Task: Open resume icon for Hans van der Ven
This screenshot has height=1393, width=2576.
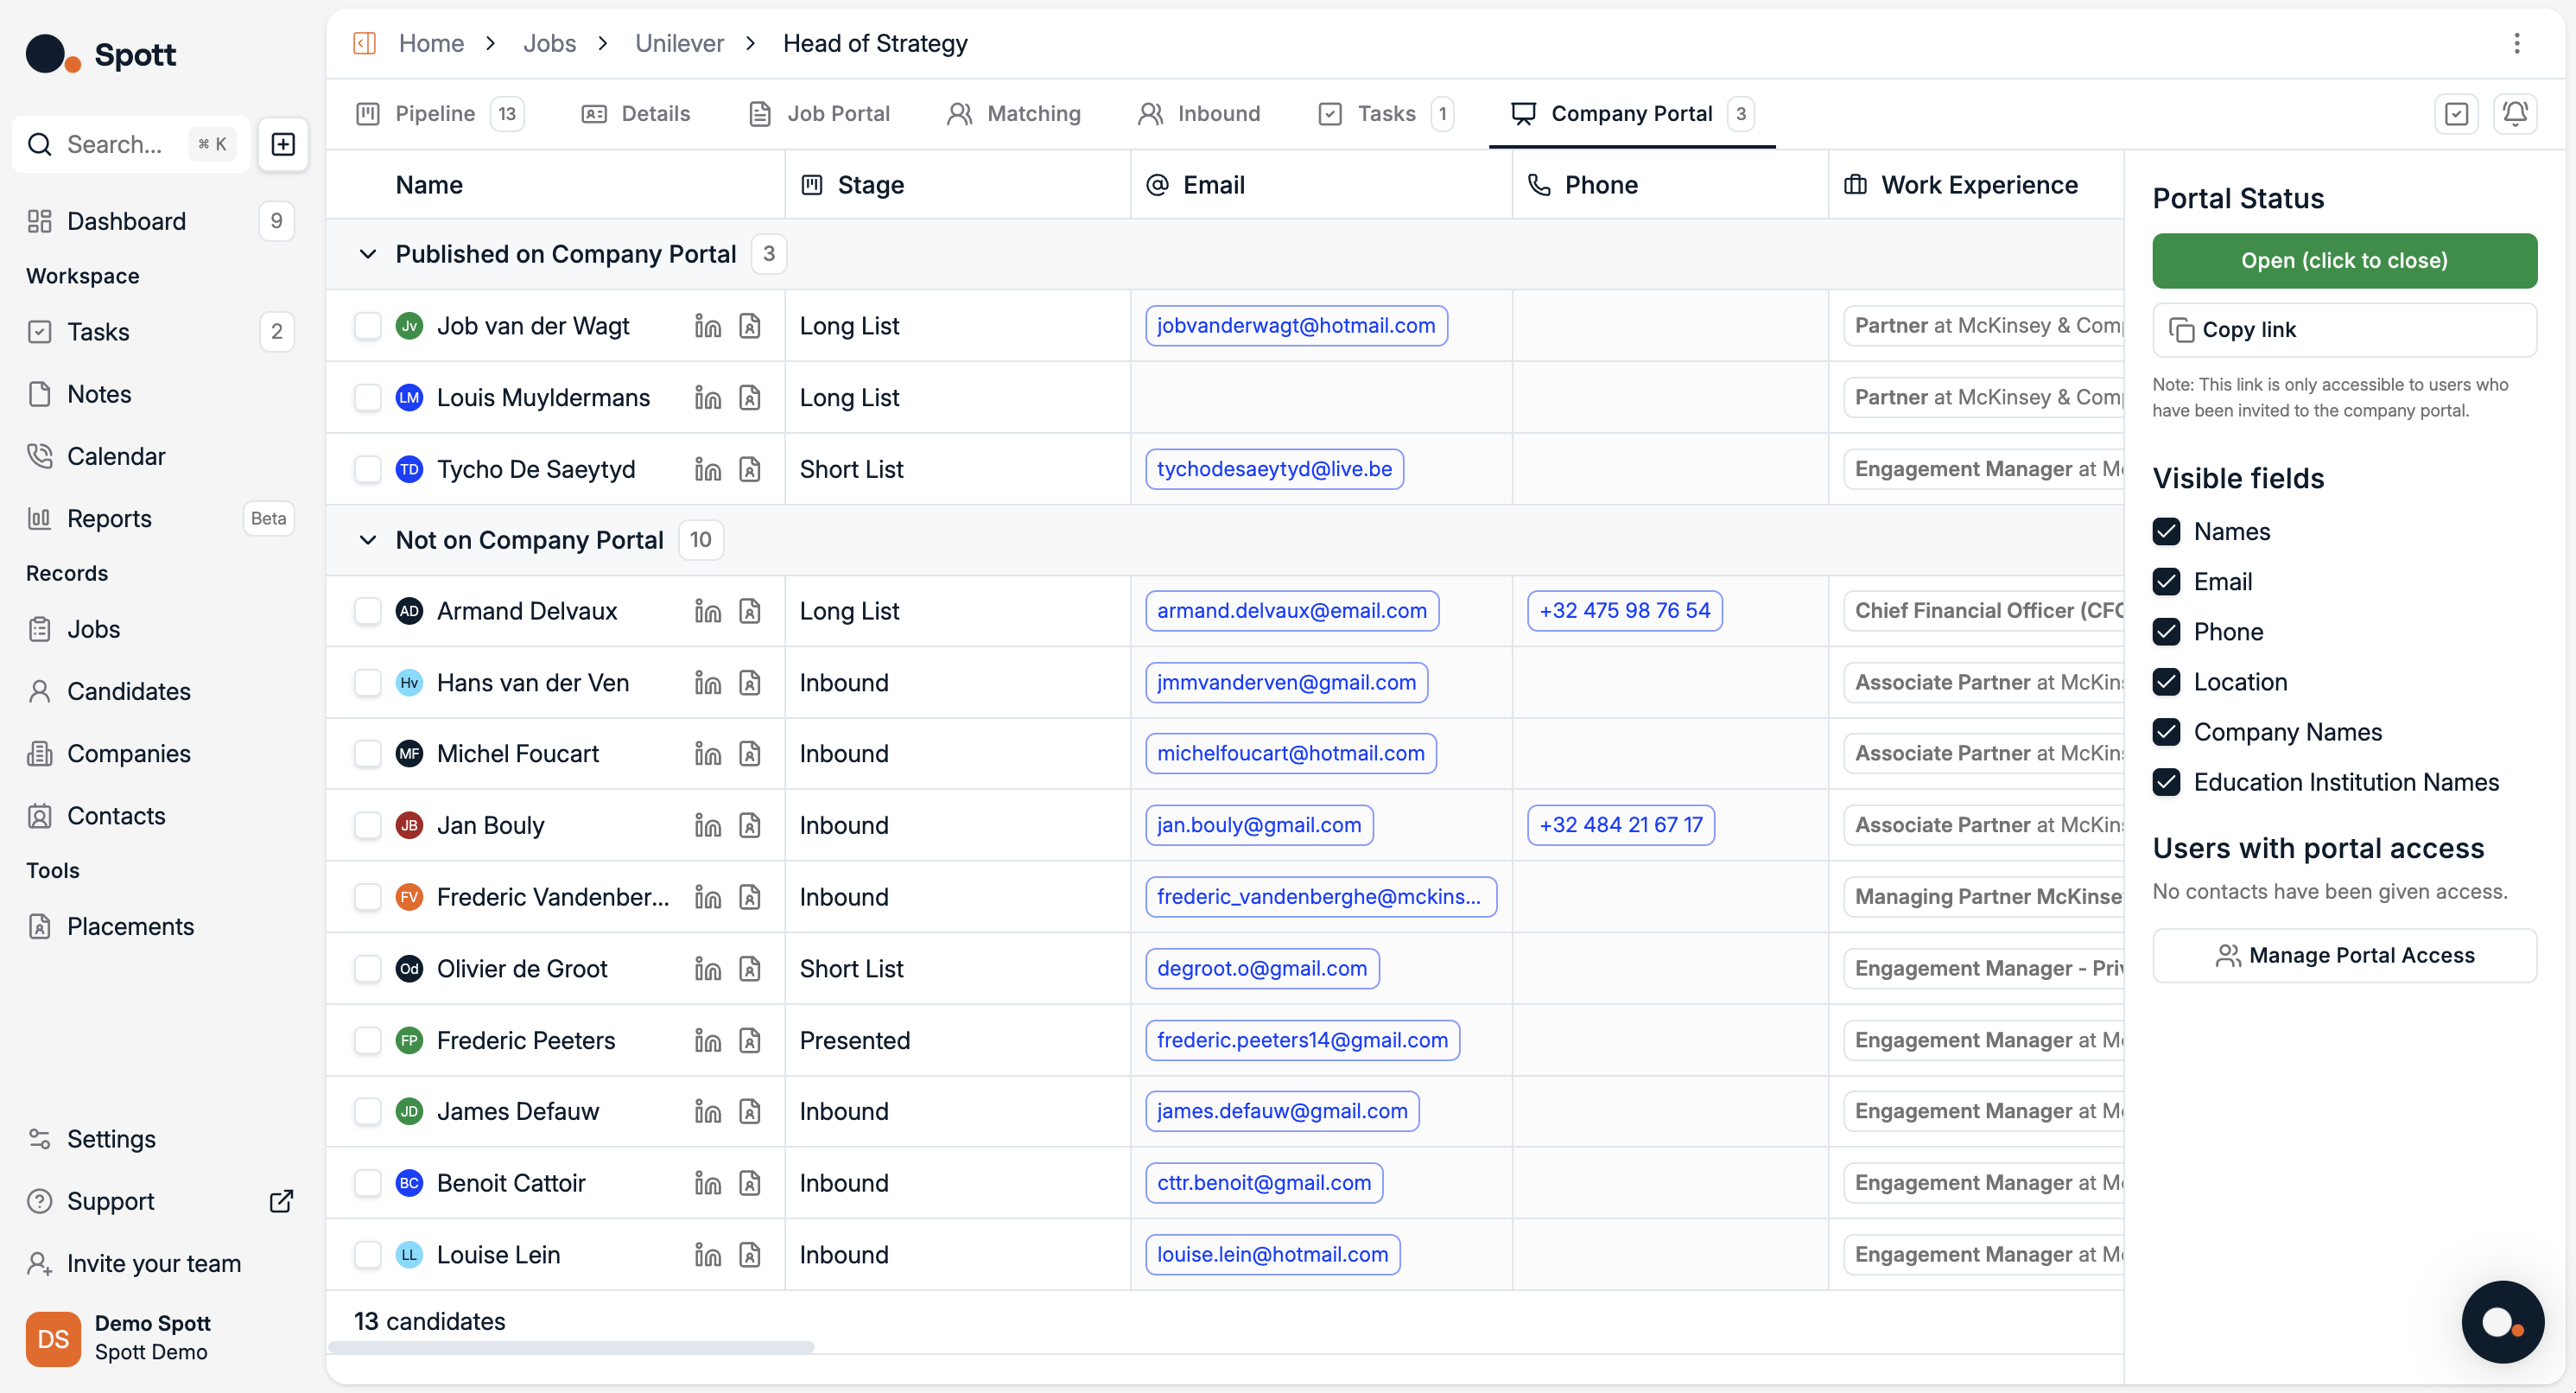Action: [750, 683]
